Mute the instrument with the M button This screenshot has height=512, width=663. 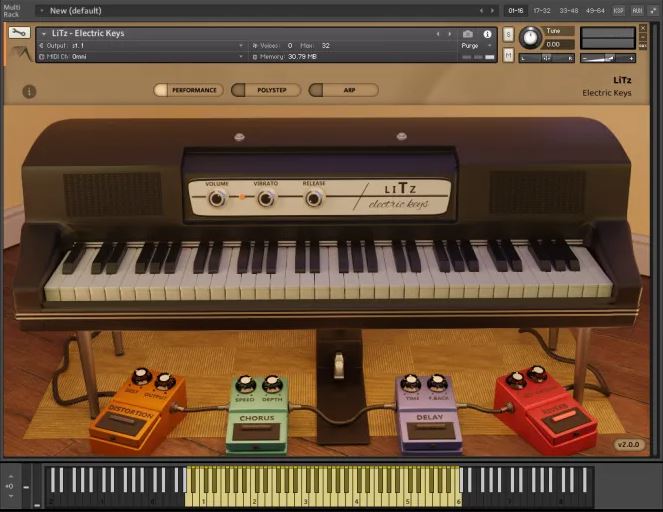coord(508,55)
